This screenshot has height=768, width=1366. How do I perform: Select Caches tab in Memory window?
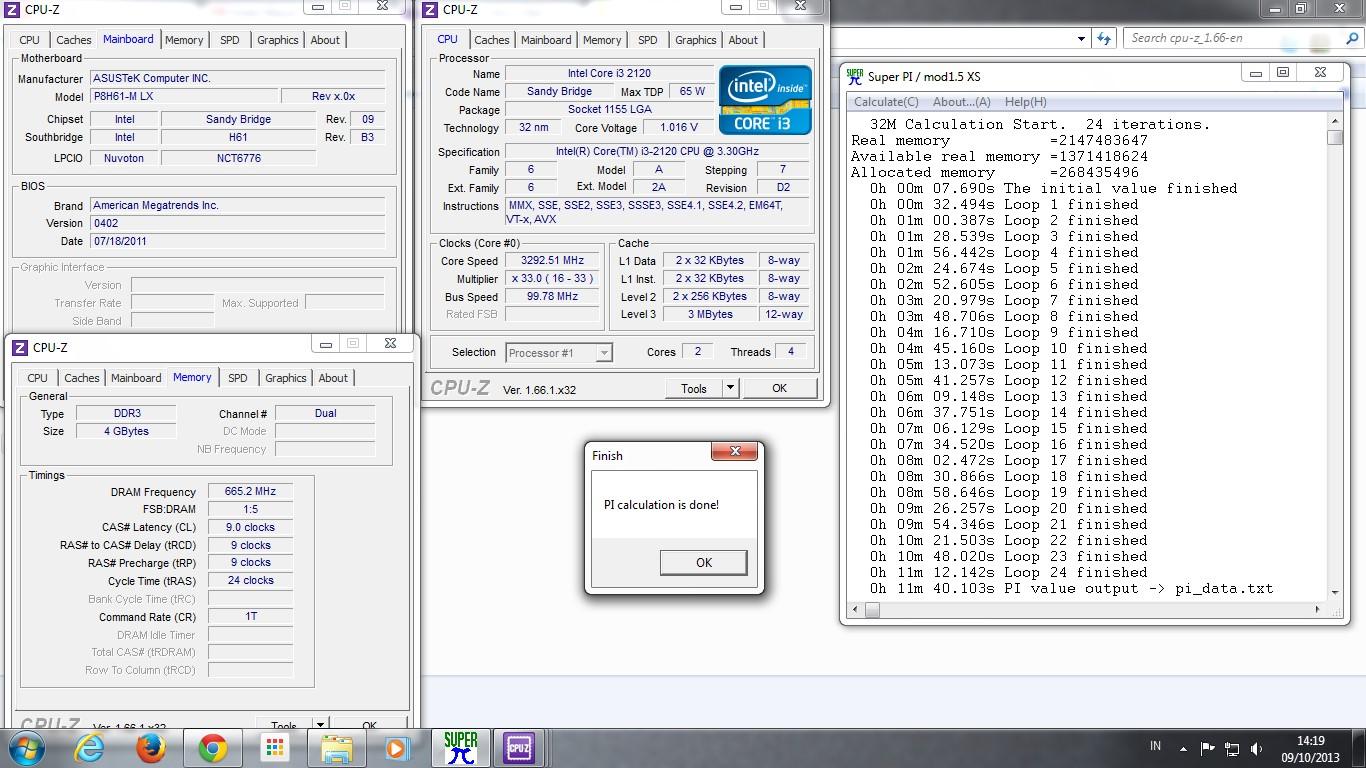[82, 378]
